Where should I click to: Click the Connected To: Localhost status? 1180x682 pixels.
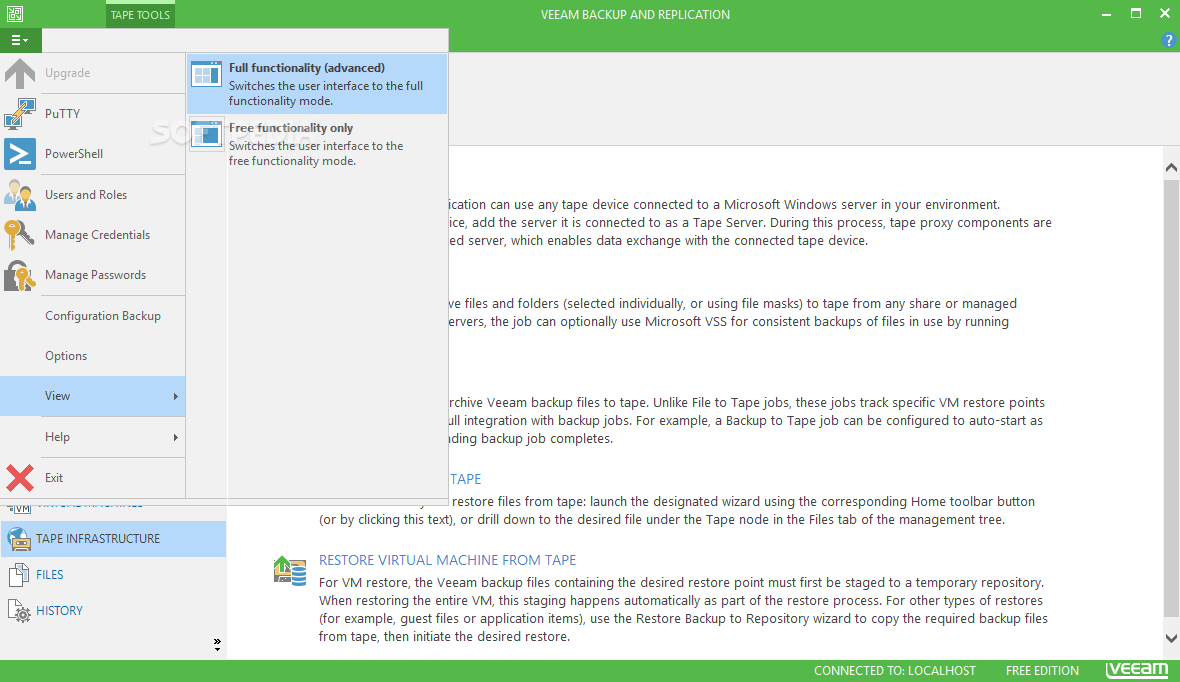(x=895, y=671)
